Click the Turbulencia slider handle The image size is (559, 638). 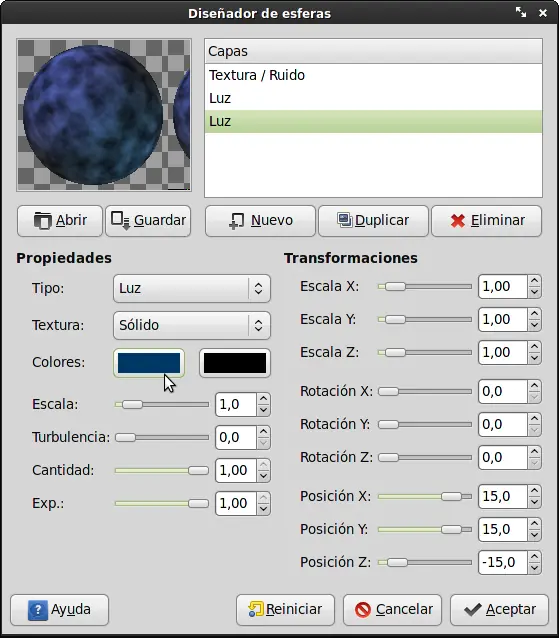[x=125, y=437]
